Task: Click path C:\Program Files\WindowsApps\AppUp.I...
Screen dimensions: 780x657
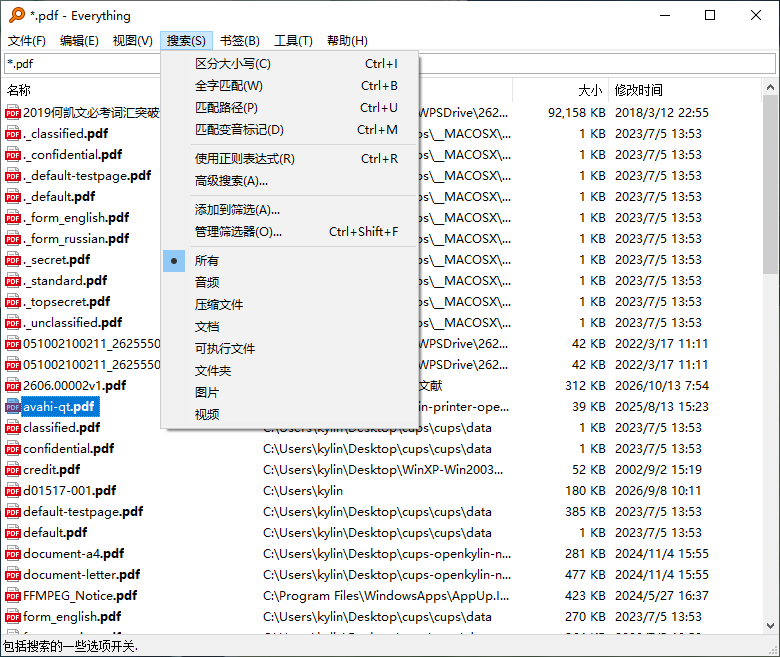Action: pos(386,596)
